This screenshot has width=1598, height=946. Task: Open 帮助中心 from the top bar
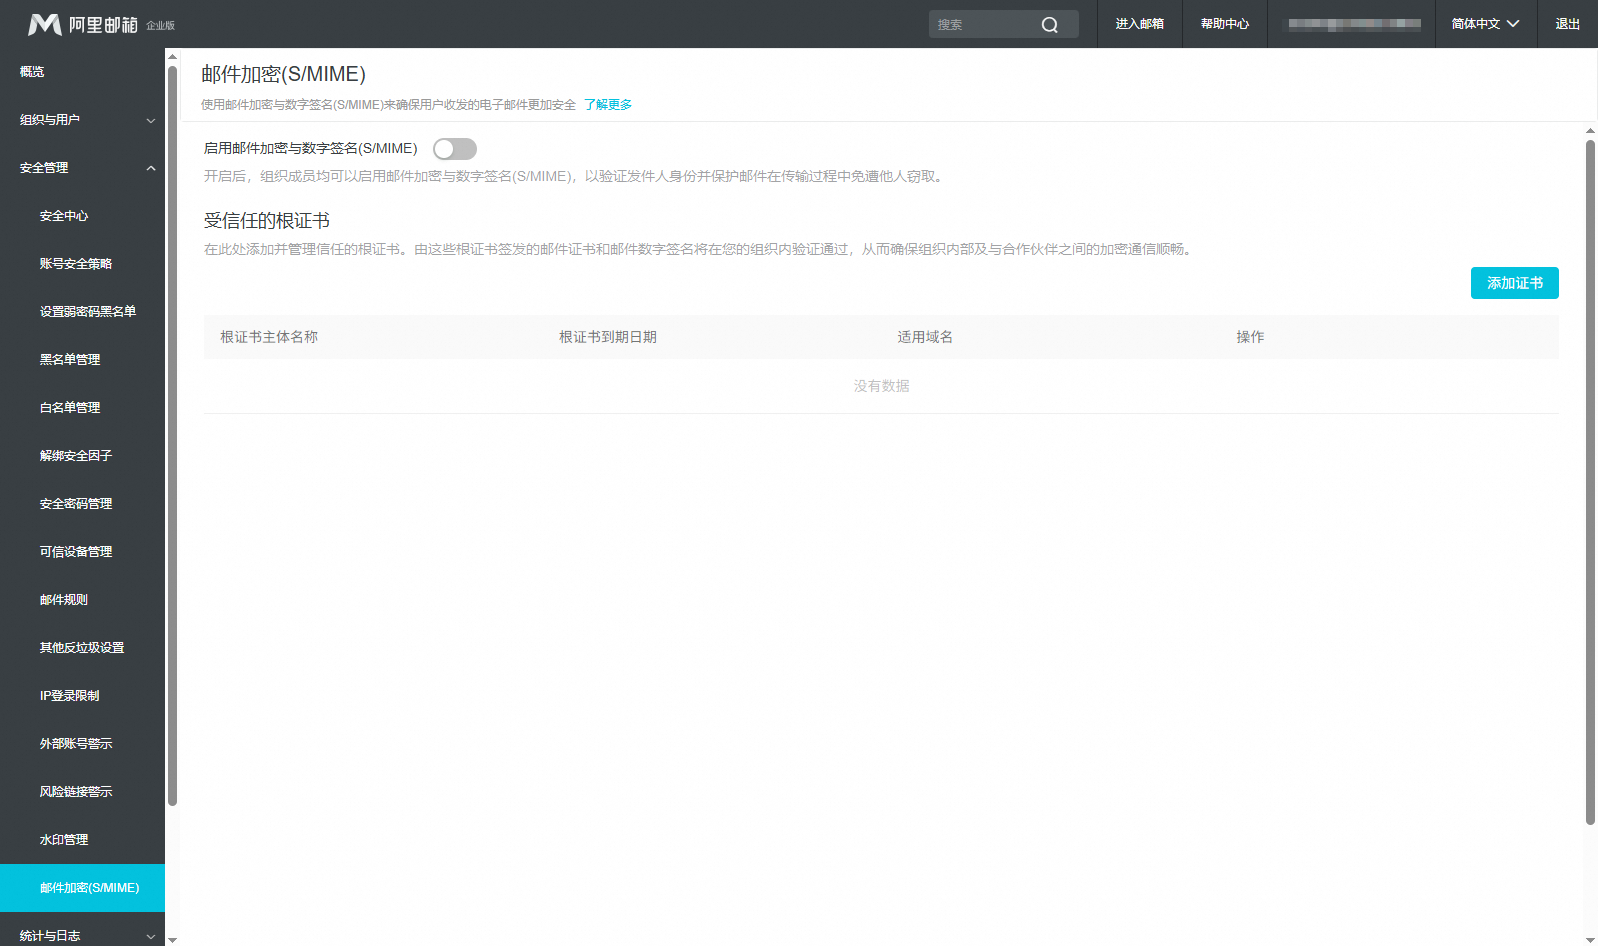pos(1224,24)
